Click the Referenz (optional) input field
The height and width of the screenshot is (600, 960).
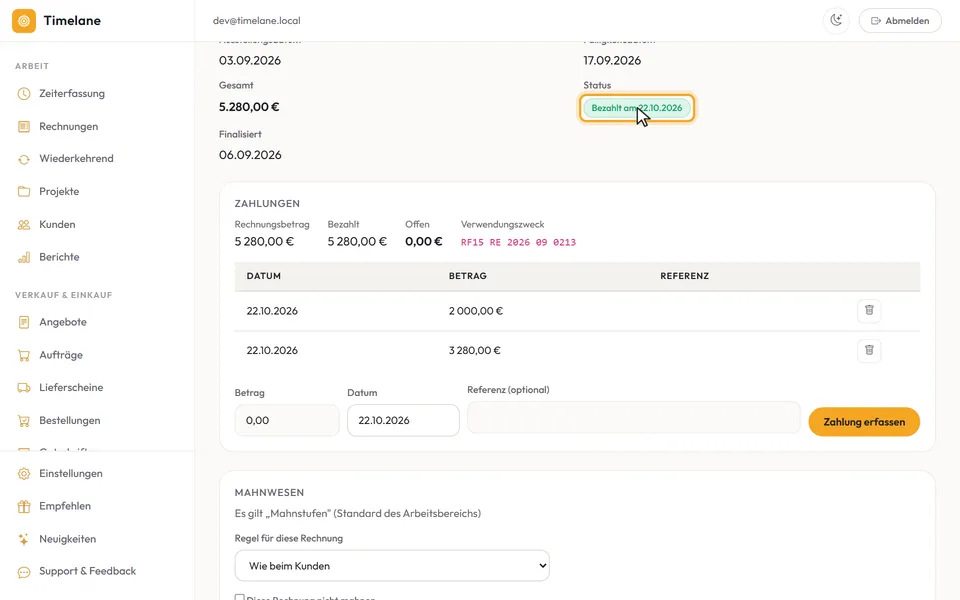(634, 418)
